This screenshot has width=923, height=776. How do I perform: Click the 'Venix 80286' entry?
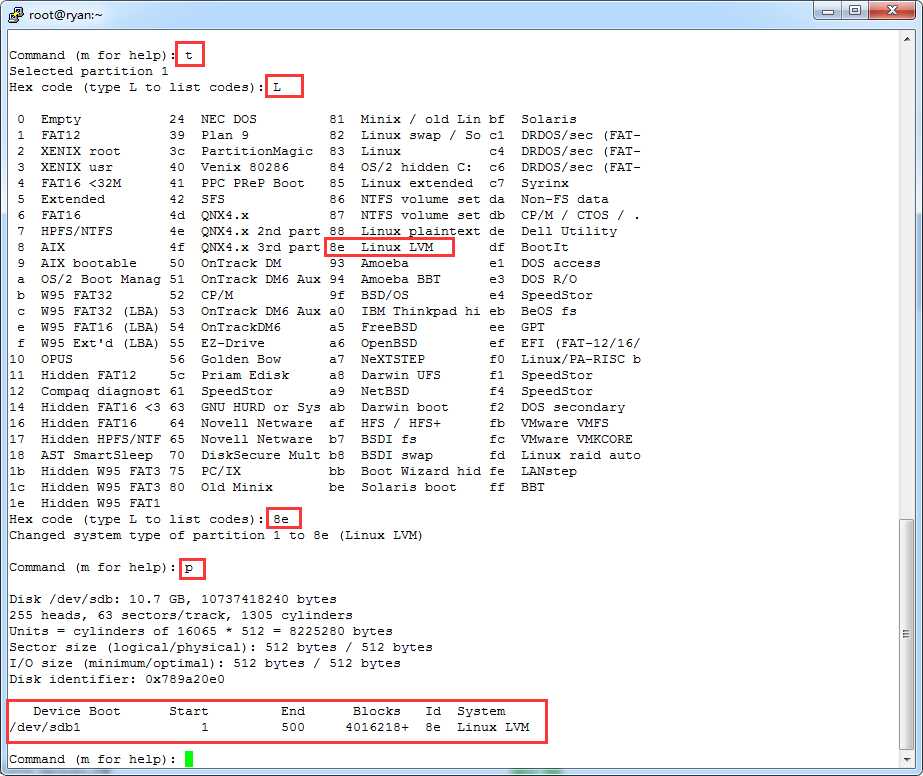tap(245, 167)
